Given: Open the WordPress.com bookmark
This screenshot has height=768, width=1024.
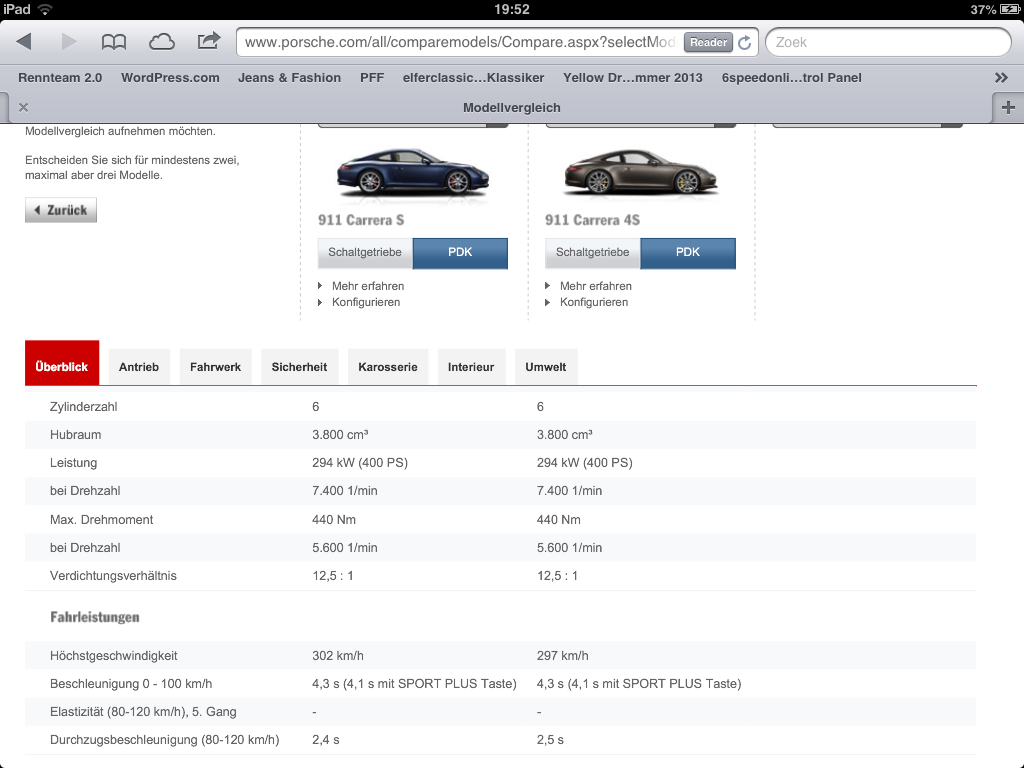Looking at the screenshot, I should (170, 78).
